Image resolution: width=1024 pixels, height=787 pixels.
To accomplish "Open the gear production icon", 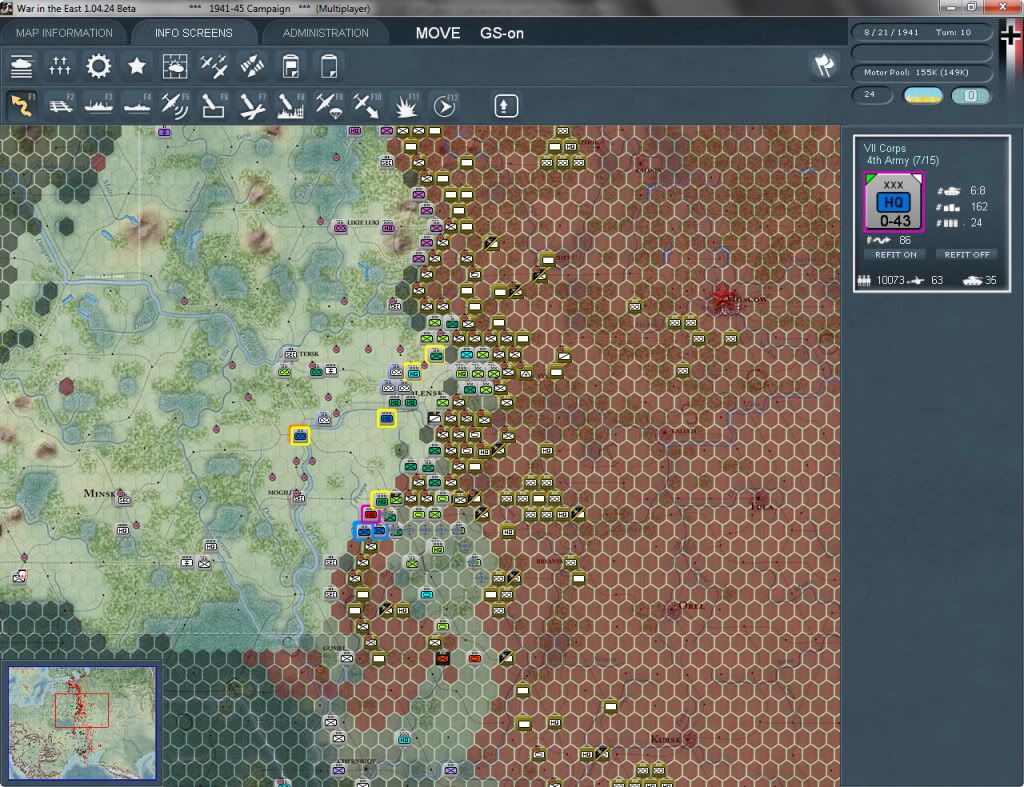I will 99,66.
